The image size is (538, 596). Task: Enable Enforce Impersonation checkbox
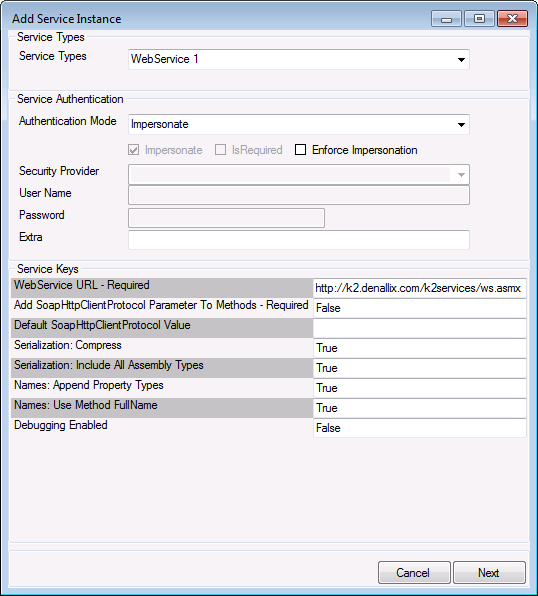300,150
